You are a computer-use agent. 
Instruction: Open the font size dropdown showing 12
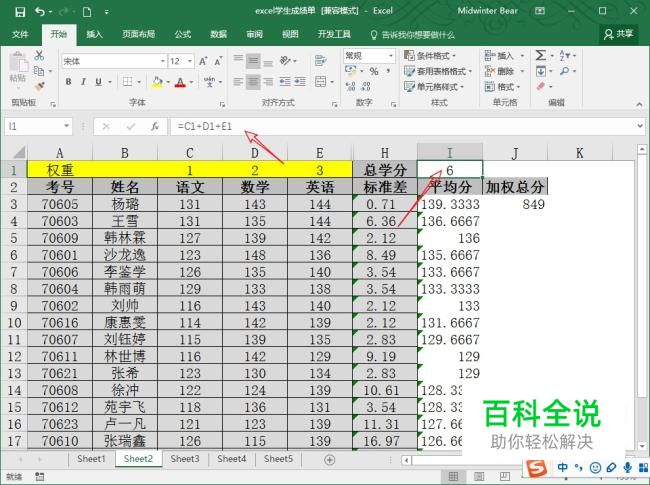190,61
